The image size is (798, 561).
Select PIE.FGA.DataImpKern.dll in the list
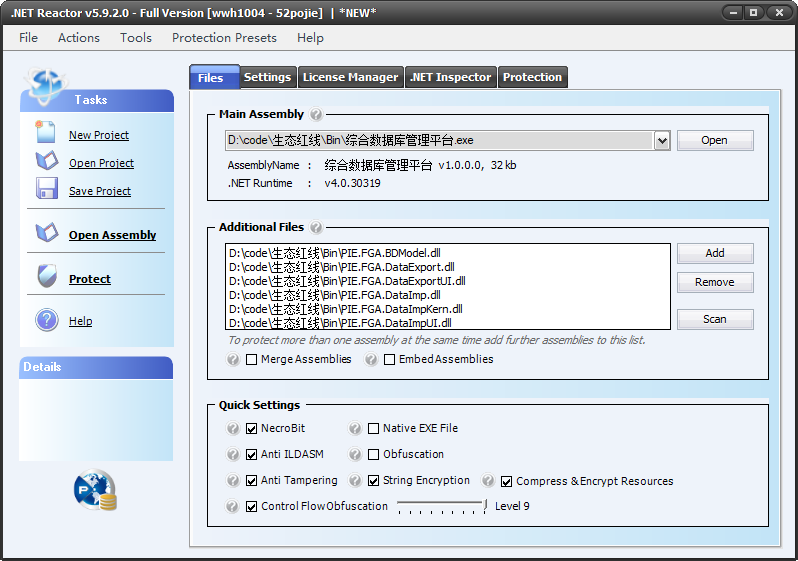[346, 309]
